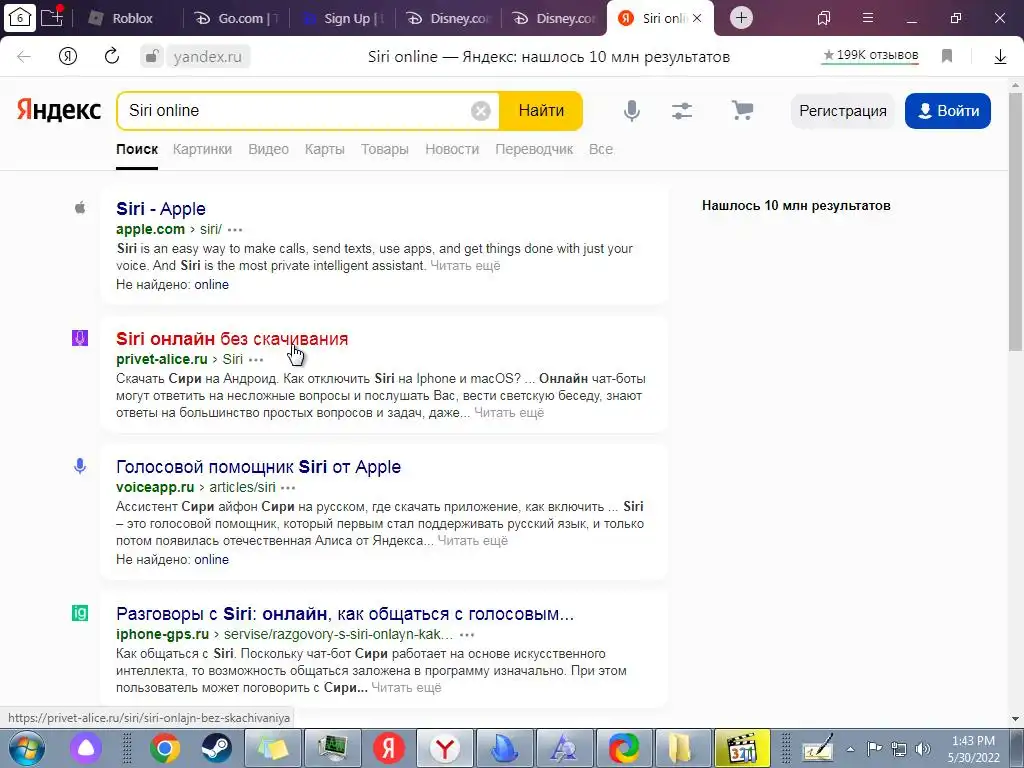The height and width of the screenshot is (768, 1024).
Task: Clear the search query with X
Action: (481, 111)
